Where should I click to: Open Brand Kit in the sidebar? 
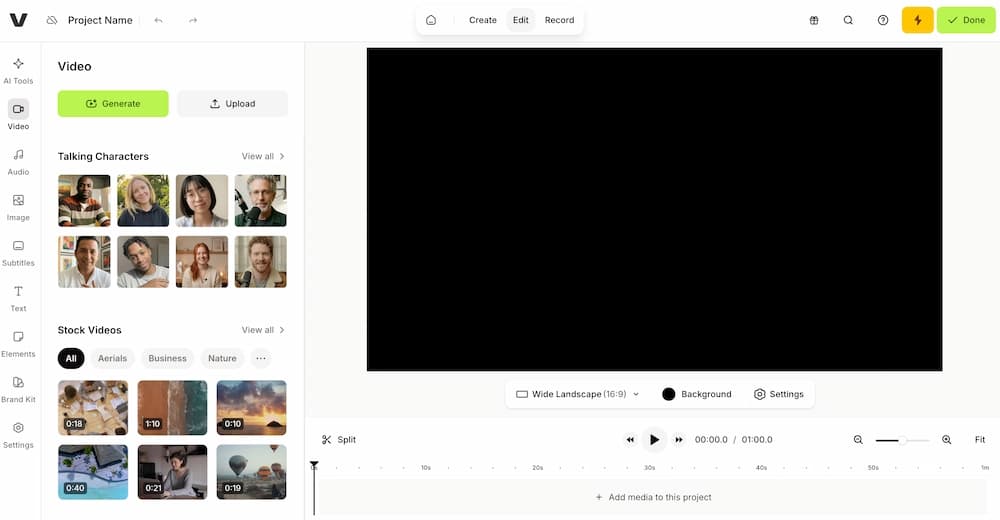(x=18, y=390)
